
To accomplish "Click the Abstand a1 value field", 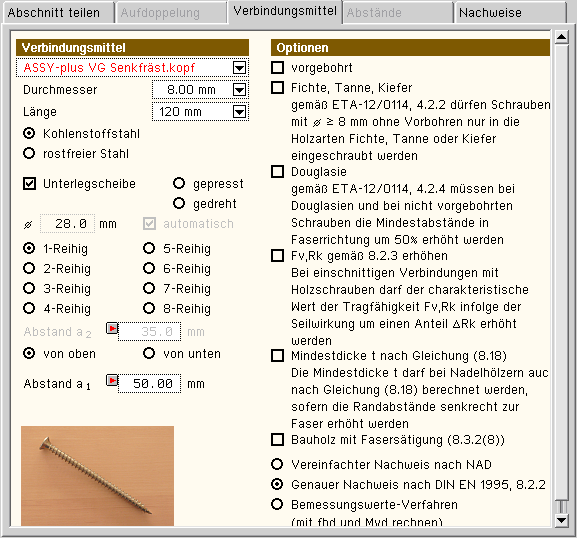I will (x=149, y=383).
